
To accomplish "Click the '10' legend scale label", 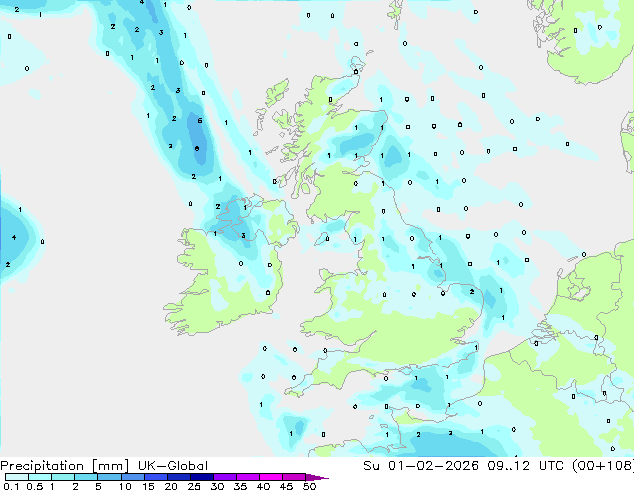I will [125, 486].
